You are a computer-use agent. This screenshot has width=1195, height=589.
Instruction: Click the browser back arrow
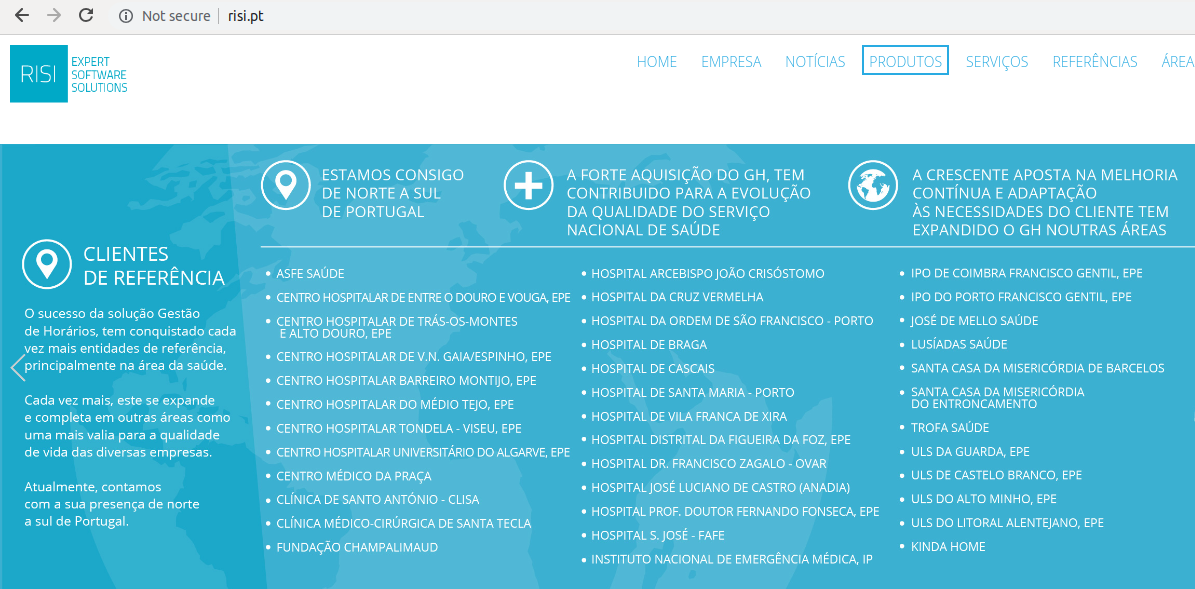pyautogui.click(x=21, y=16)
